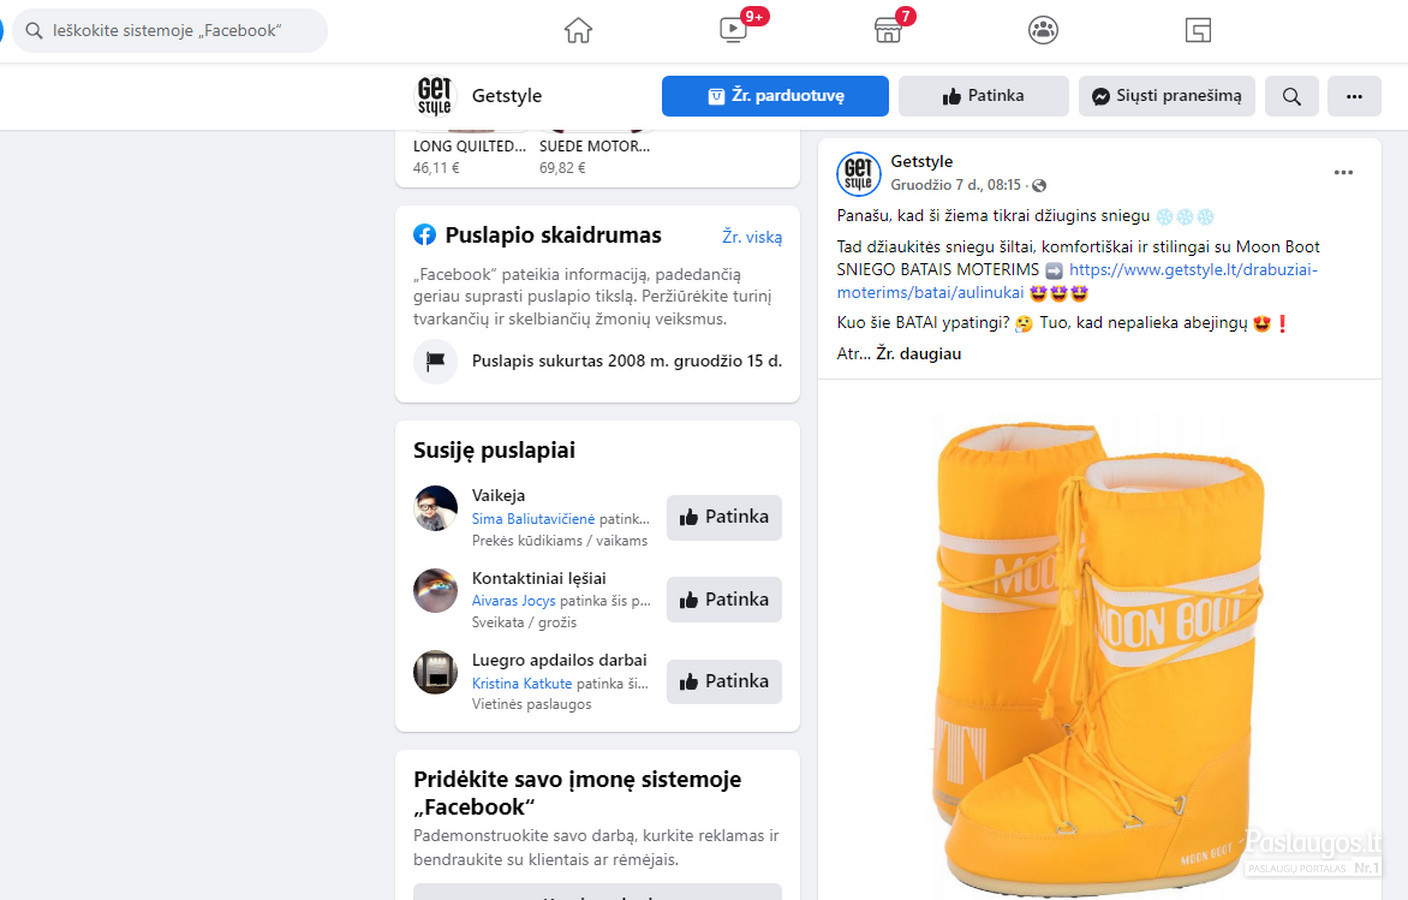Open the Pages feed icon in top bar

coord(1198,31)
